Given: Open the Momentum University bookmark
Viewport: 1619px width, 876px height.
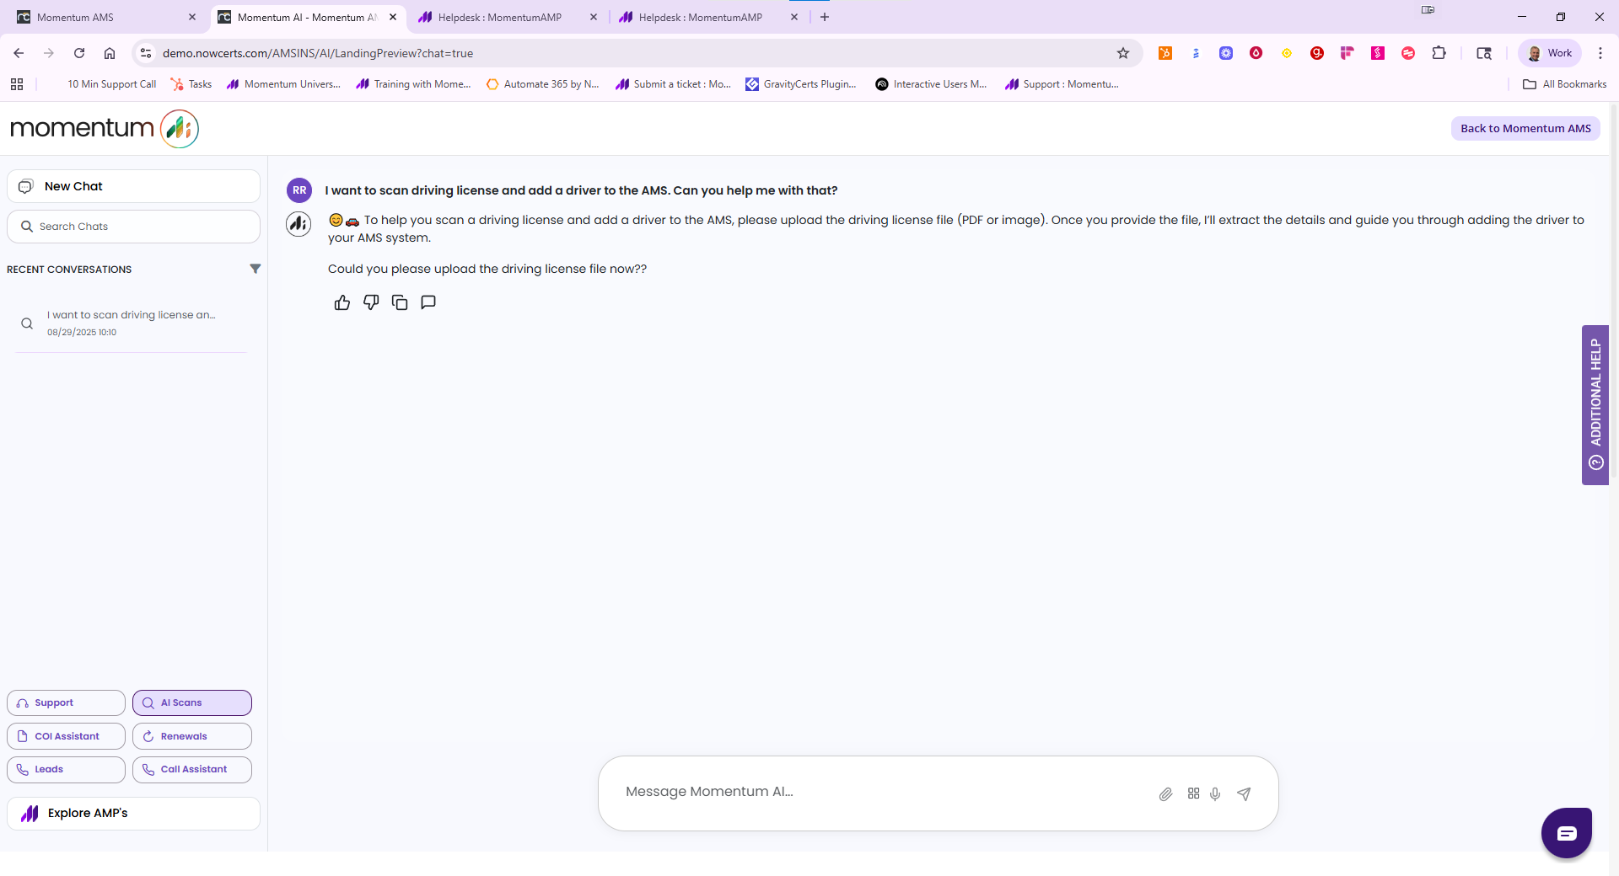Looking at the screenshot, I should click(x=283, y=84).
